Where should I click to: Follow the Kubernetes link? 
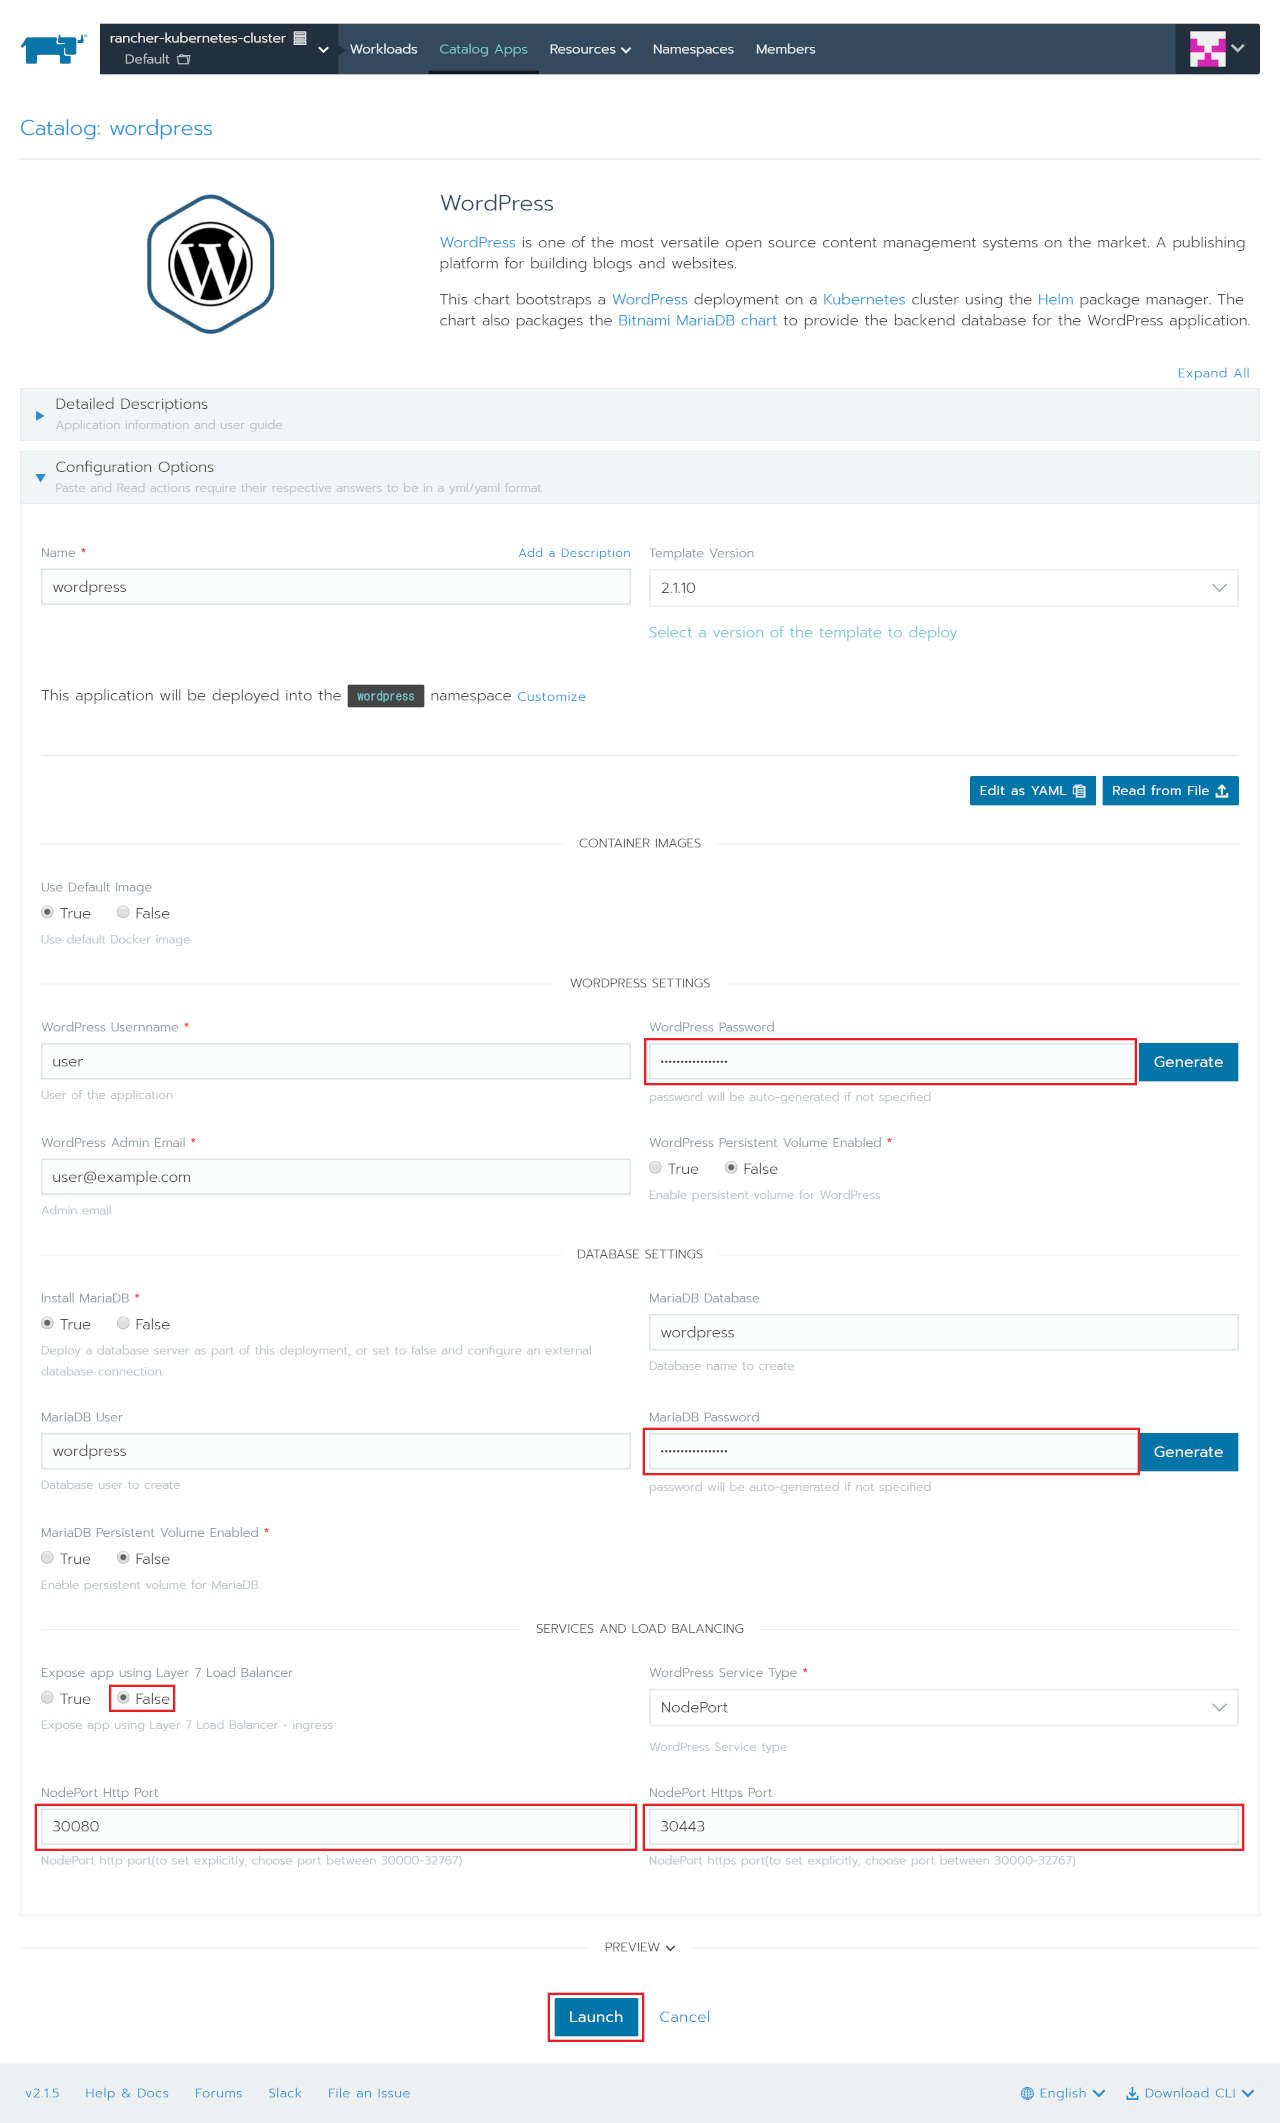point(864,299)
